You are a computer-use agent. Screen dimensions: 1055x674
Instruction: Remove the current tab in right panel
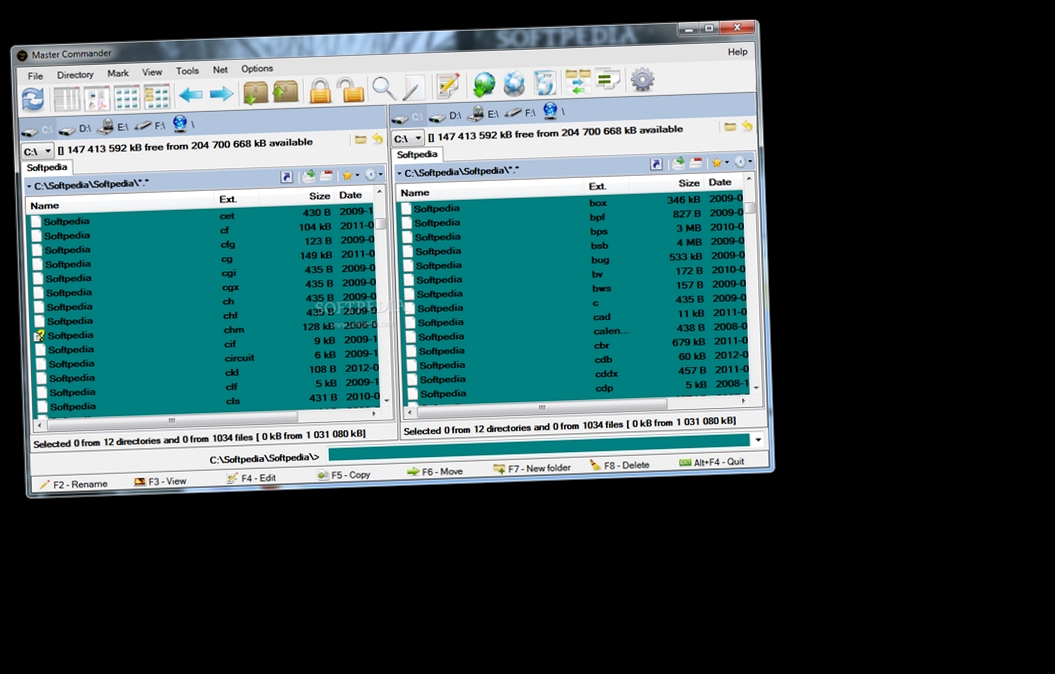pos(696,163)
